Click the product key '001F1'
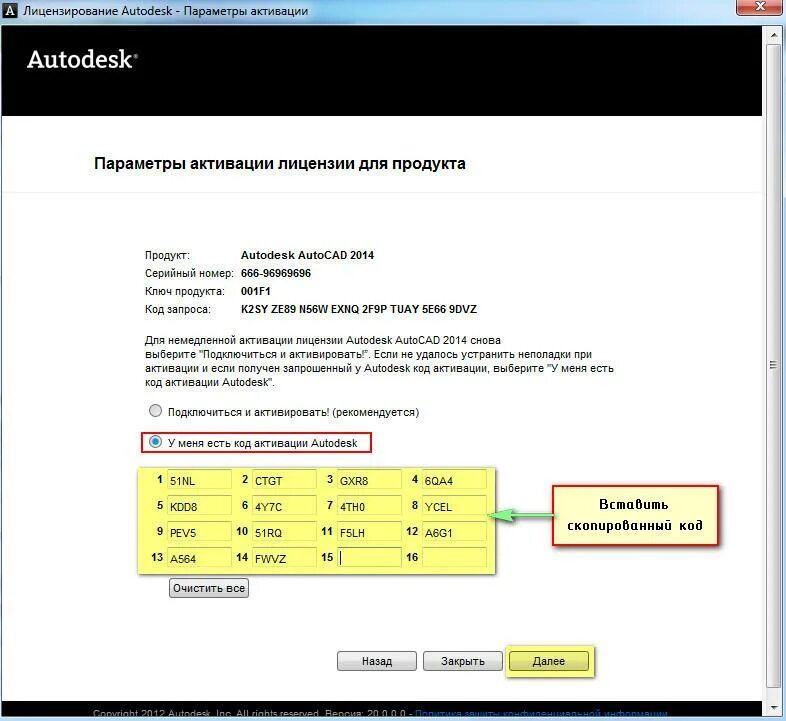 click(256, 291)
